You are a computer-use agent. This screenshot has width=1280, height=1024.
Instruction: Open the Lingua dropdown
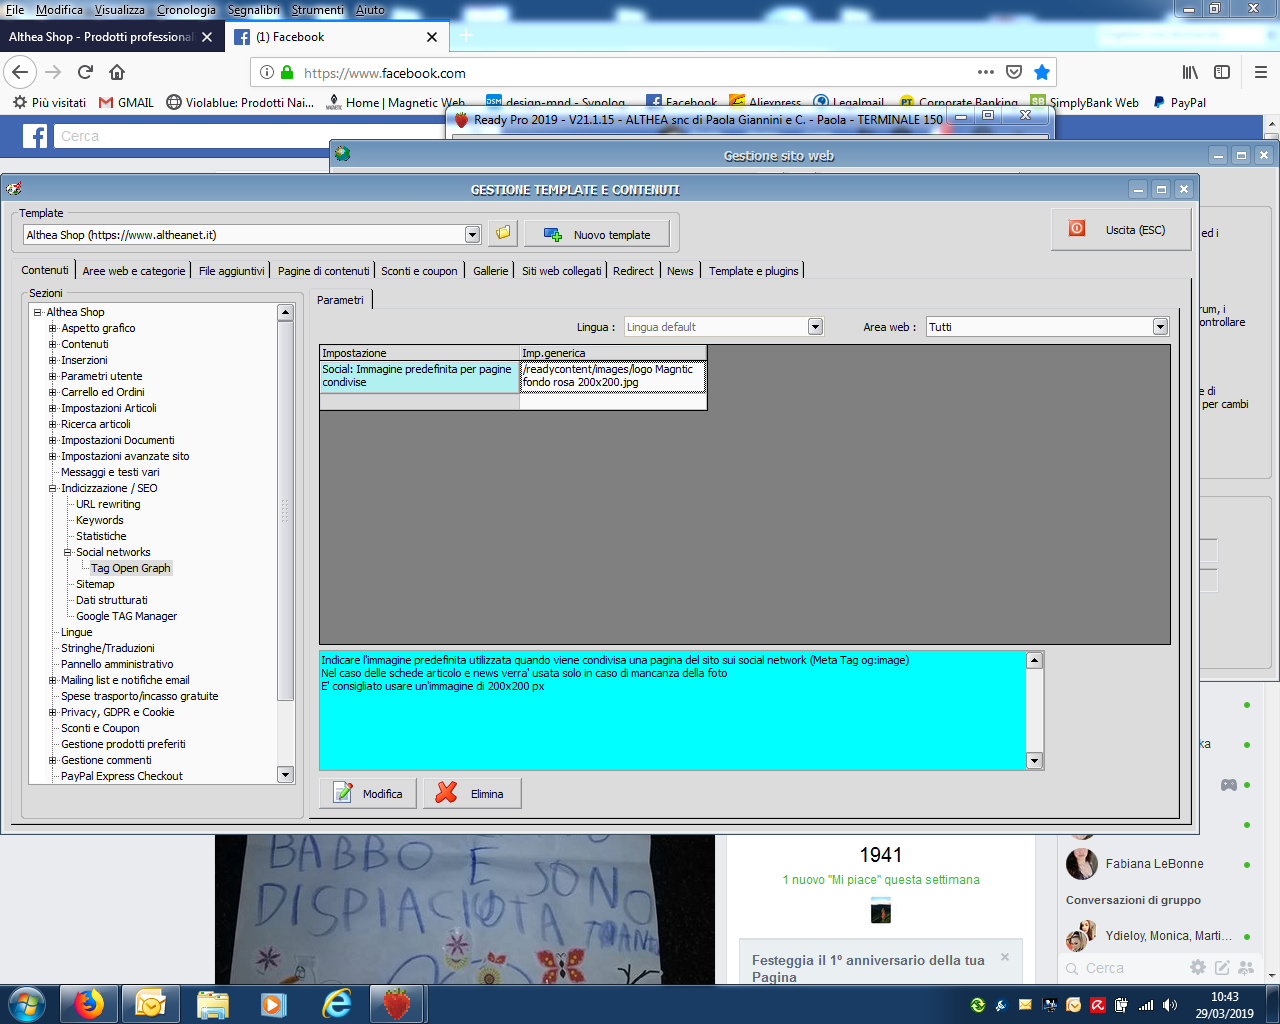pyautogui.click(x=815, y=327)
